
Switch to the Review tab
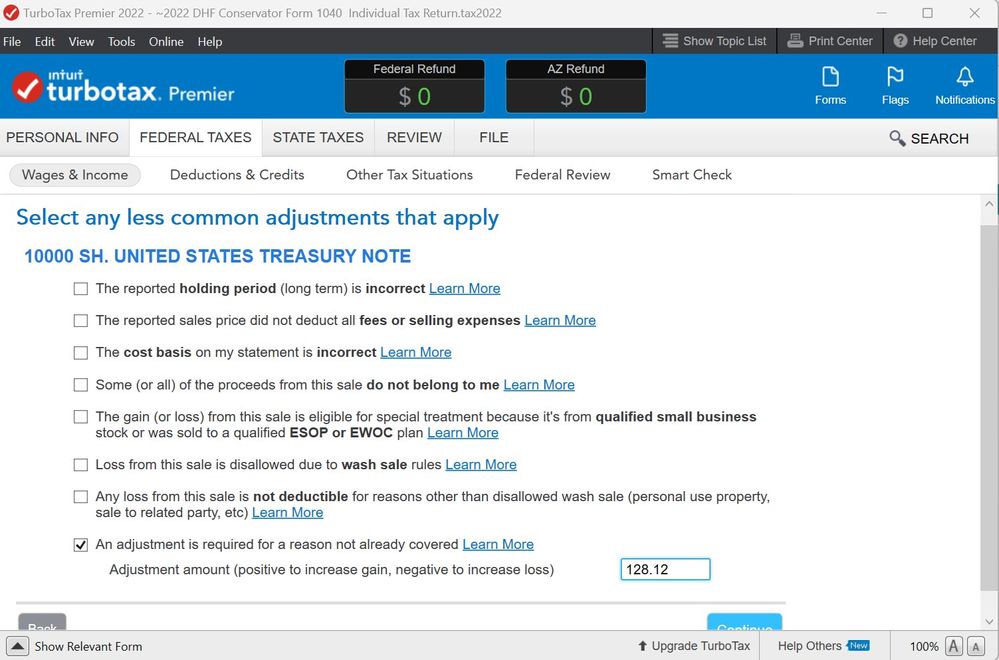pyautogui.click(x=414, y=138)
